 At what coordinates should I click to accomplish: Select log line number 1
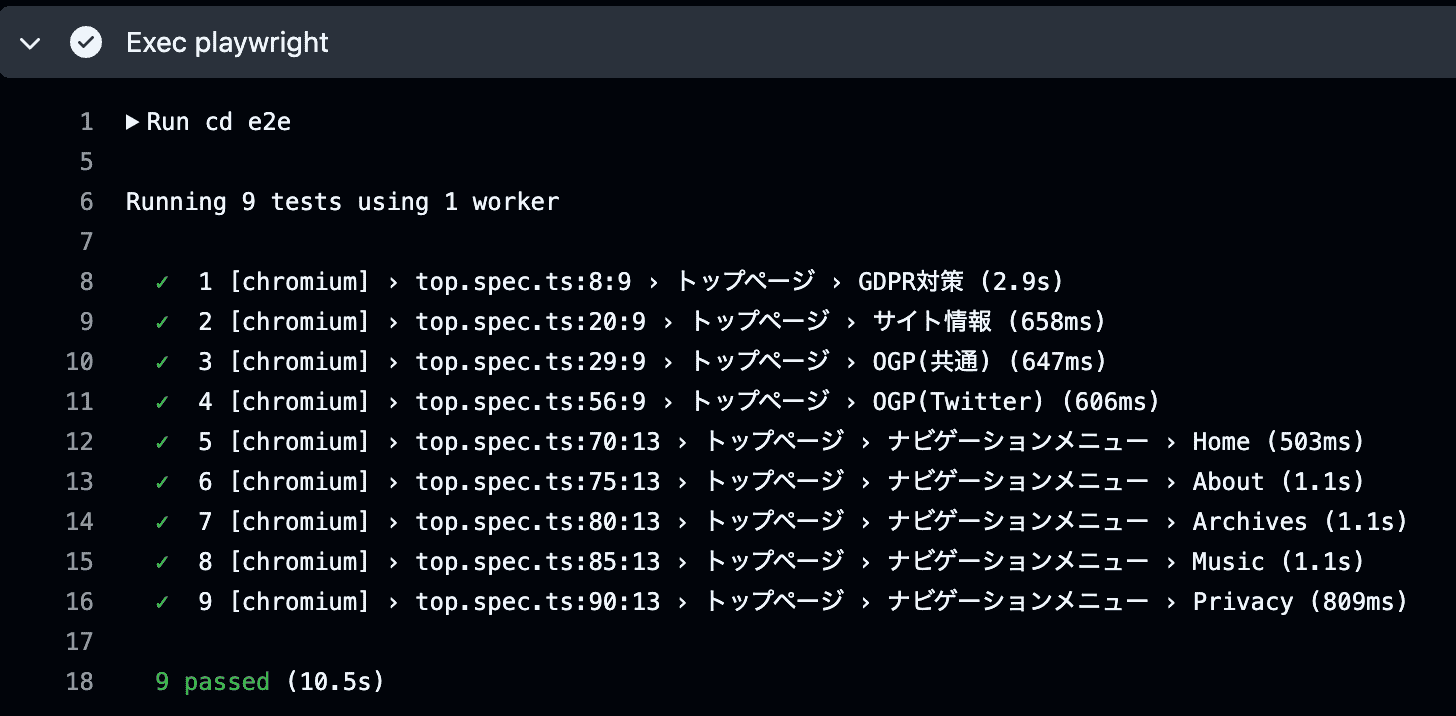click(85, 122)
